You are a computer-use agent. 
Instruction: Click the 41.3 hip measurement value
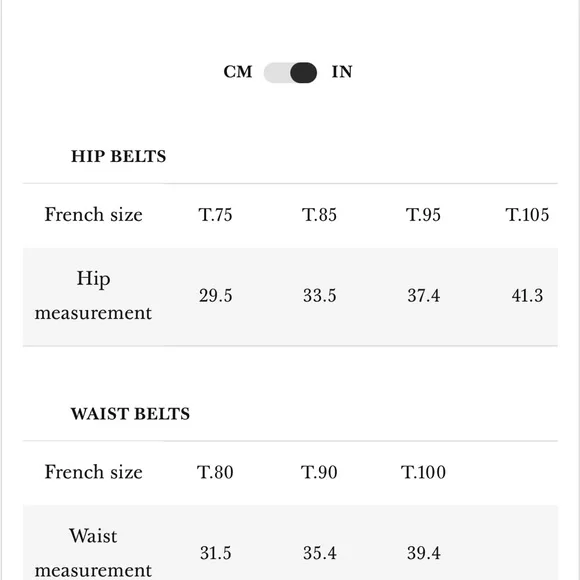point(527,296)
